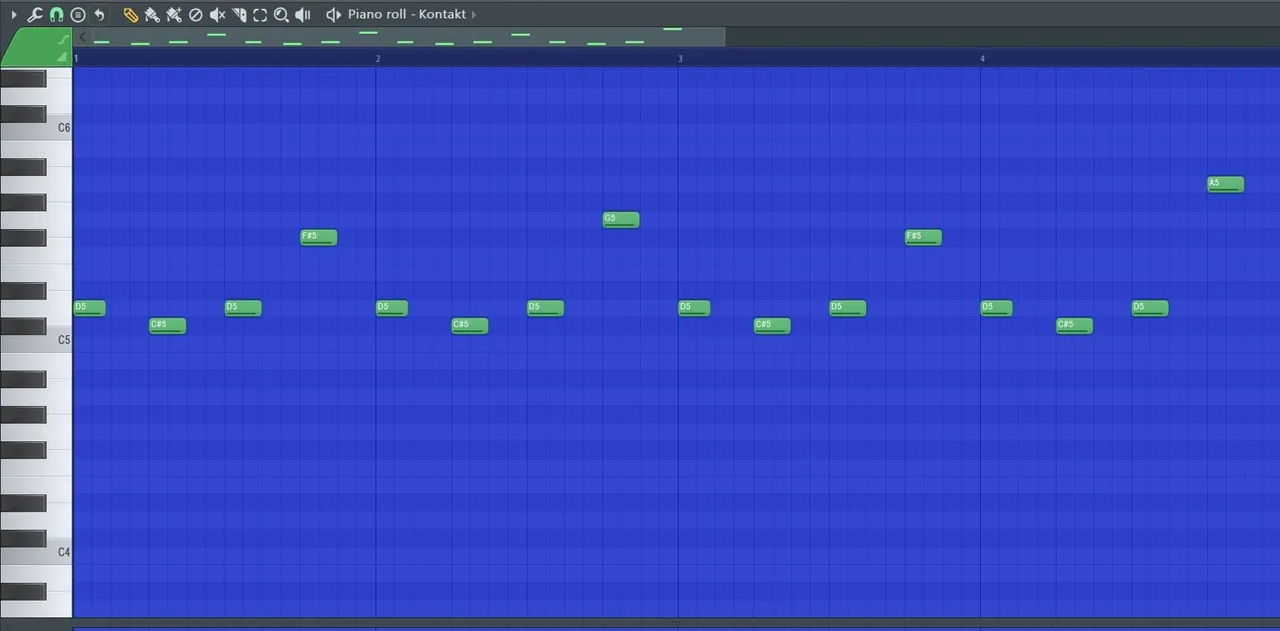
Task: Select the paint in drum mode tool
Action: [x=174, y=15]
